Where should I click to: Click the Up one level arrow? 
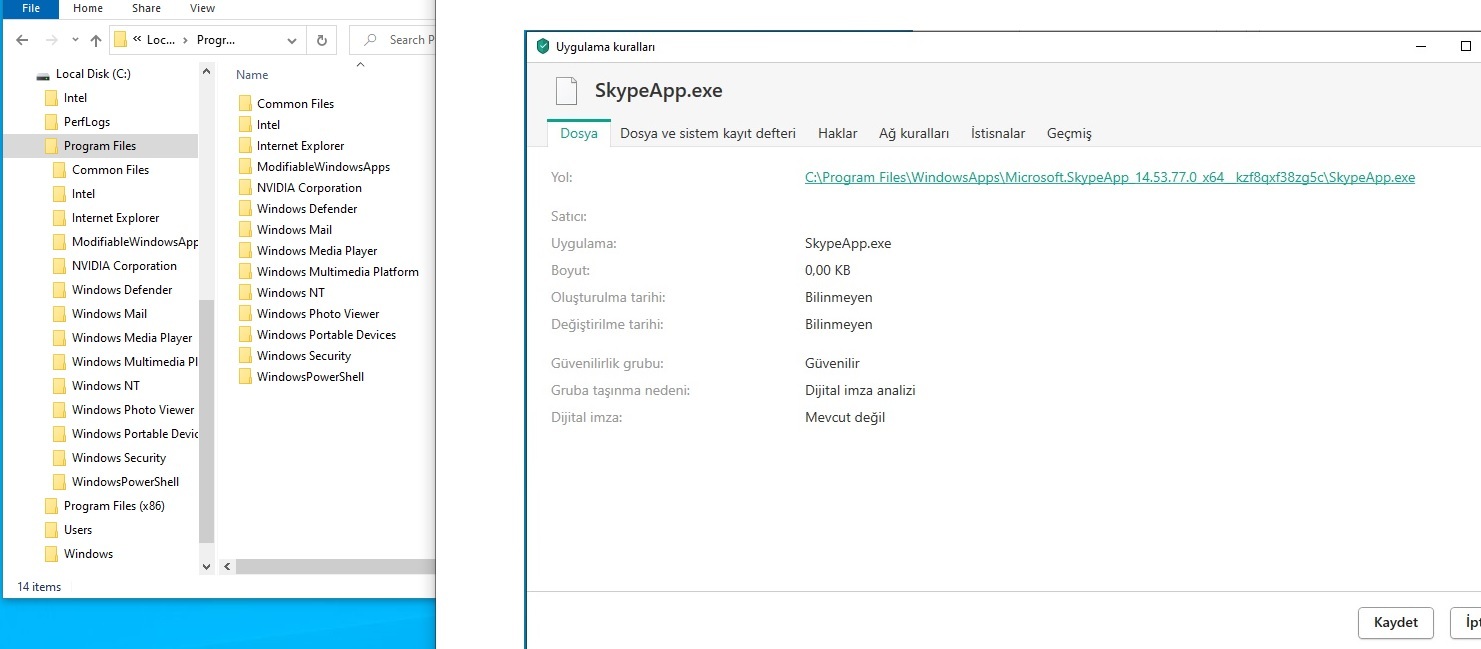point(96,40)
